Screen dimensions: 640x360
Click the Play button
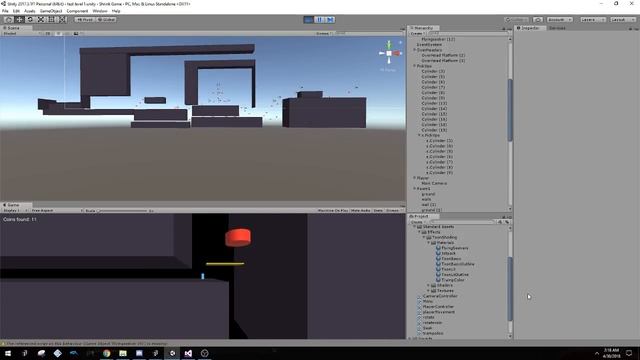(x=309, y=20)
